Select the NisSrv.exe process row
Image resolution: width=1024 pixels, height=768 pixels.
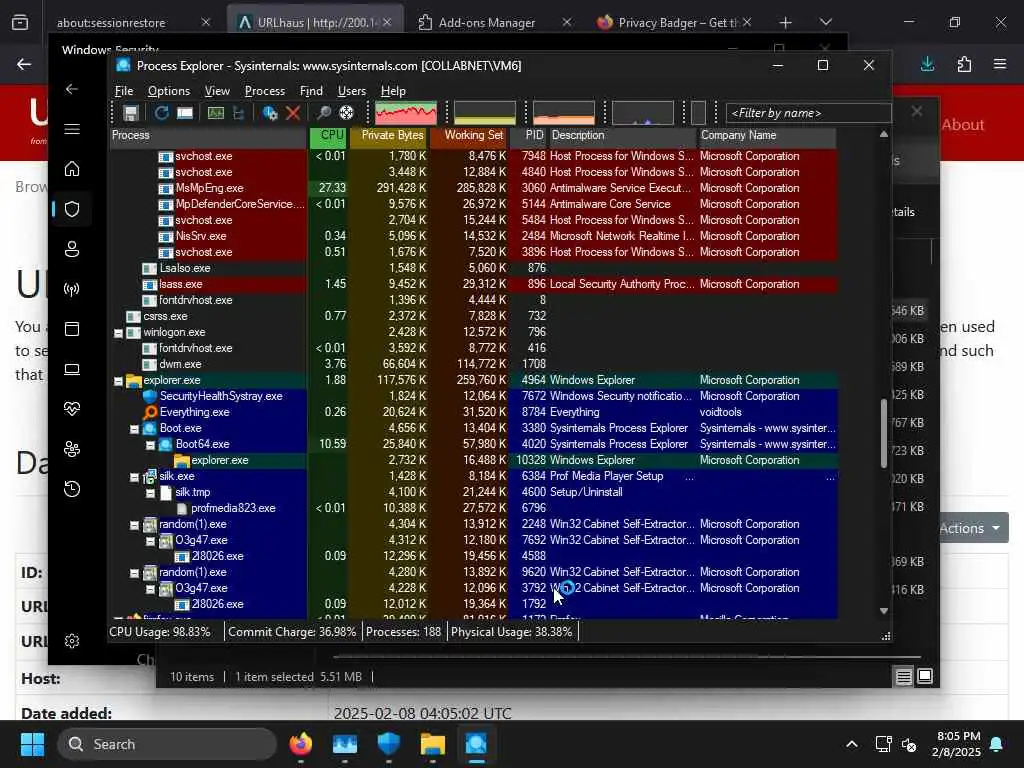pyautogui.click(x=473, y=236)
